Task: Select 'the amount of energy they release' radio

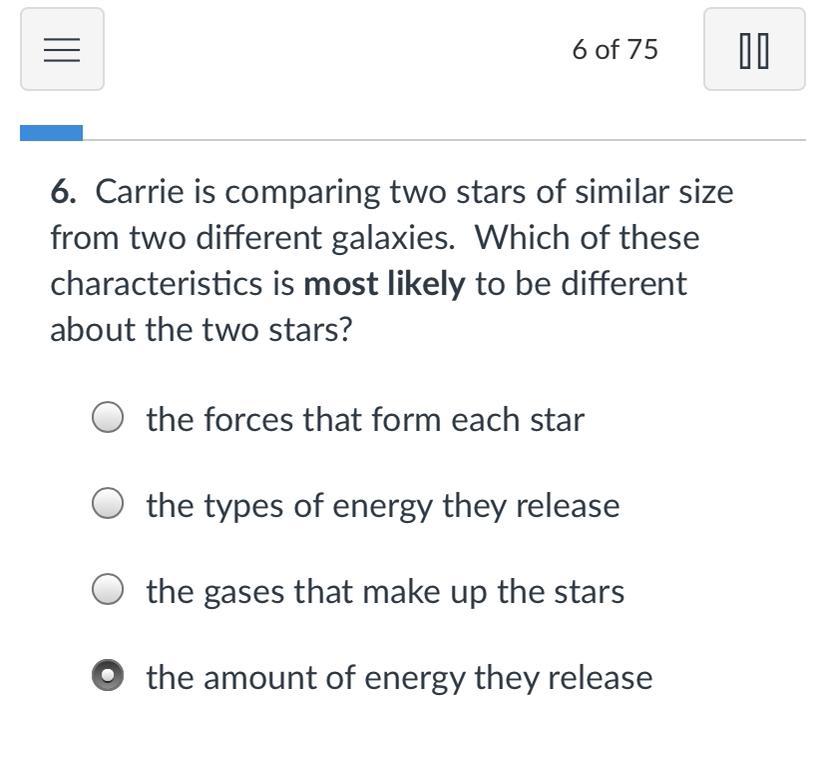Action: point(108,675)
